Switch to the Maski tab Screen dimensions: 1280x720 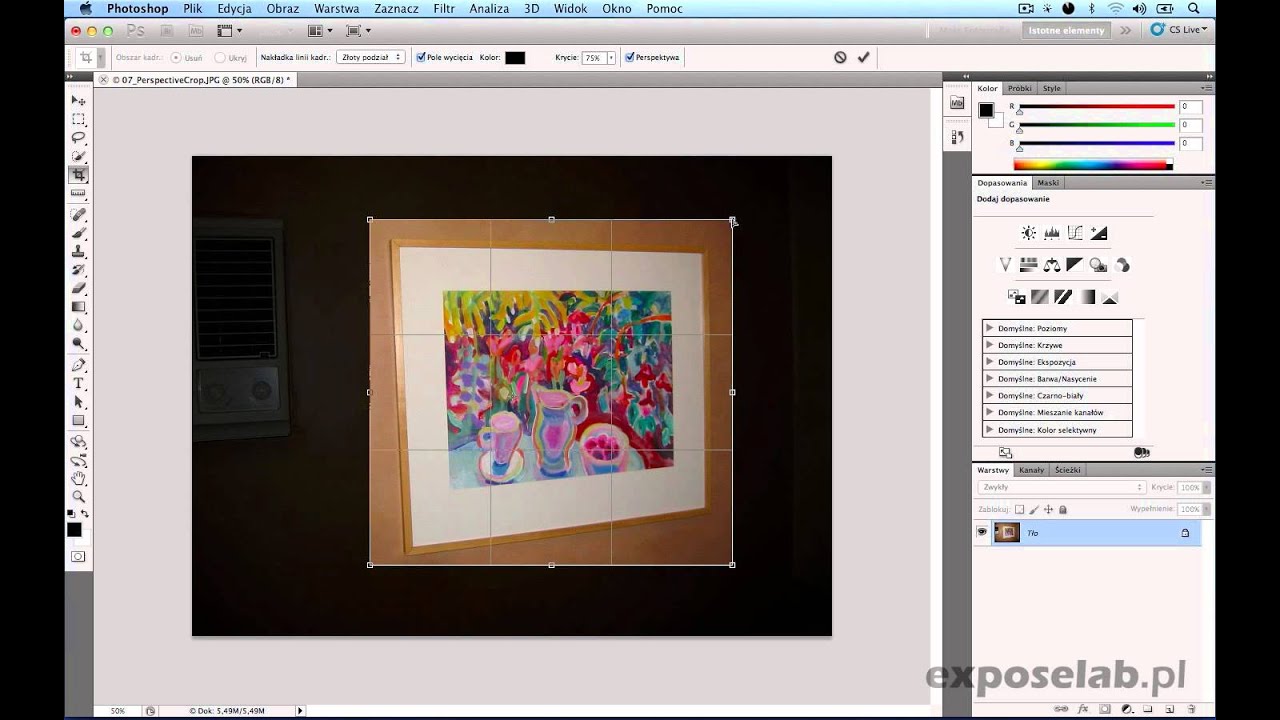point(1048,183)
